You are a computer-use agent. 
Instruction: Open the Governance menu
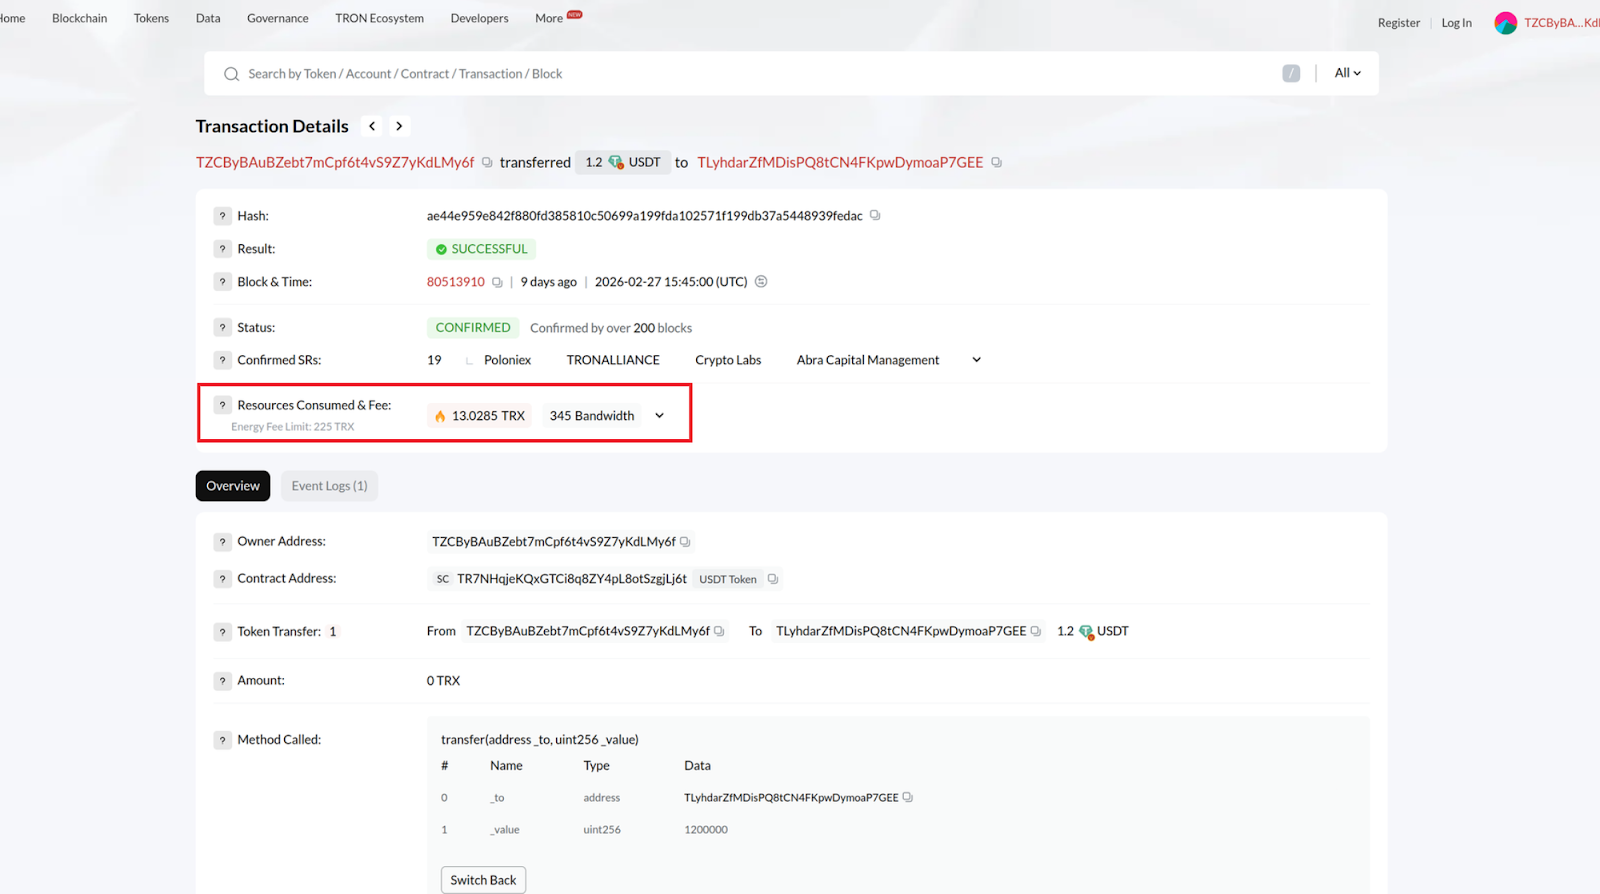tap(277, 18)
